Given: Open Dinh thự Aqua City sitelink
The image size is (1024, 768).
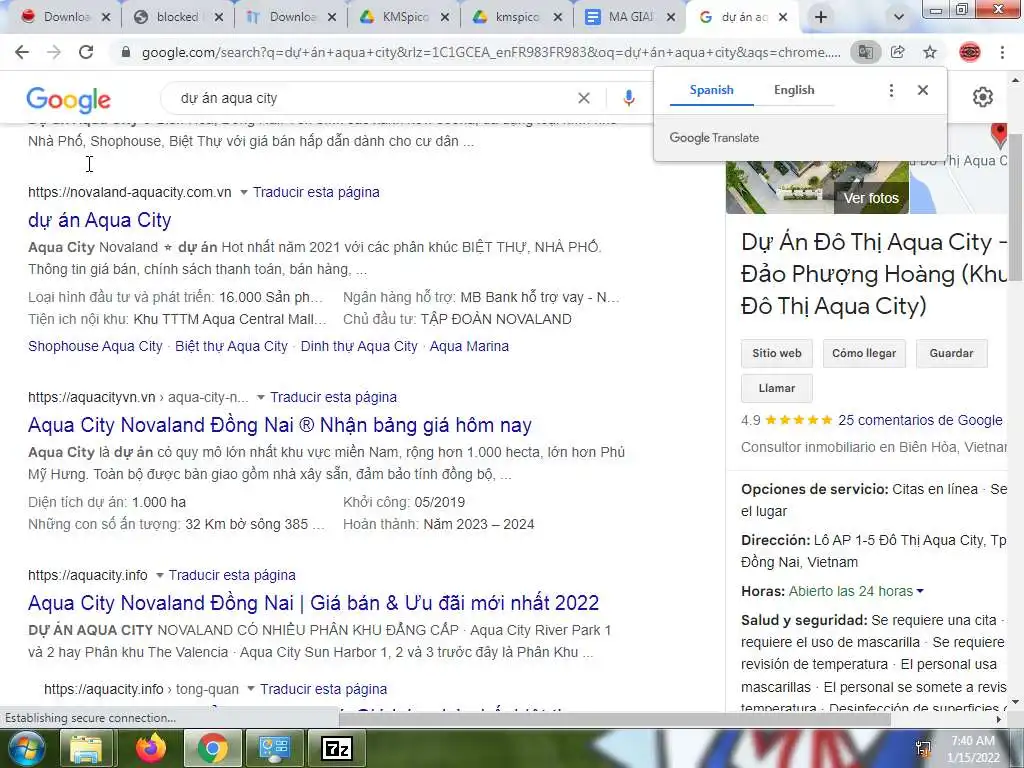Looking at the screenshot, I should tap(359, 346).
